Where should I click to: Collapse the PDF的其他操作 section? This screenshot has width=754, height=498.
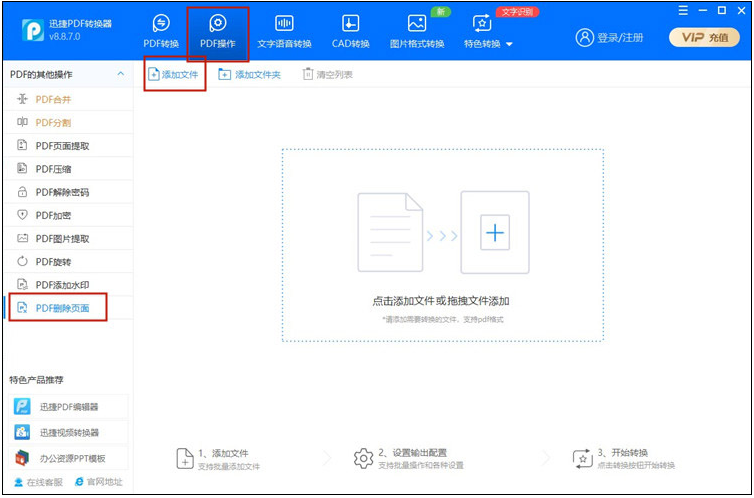(x=121, y=74)
